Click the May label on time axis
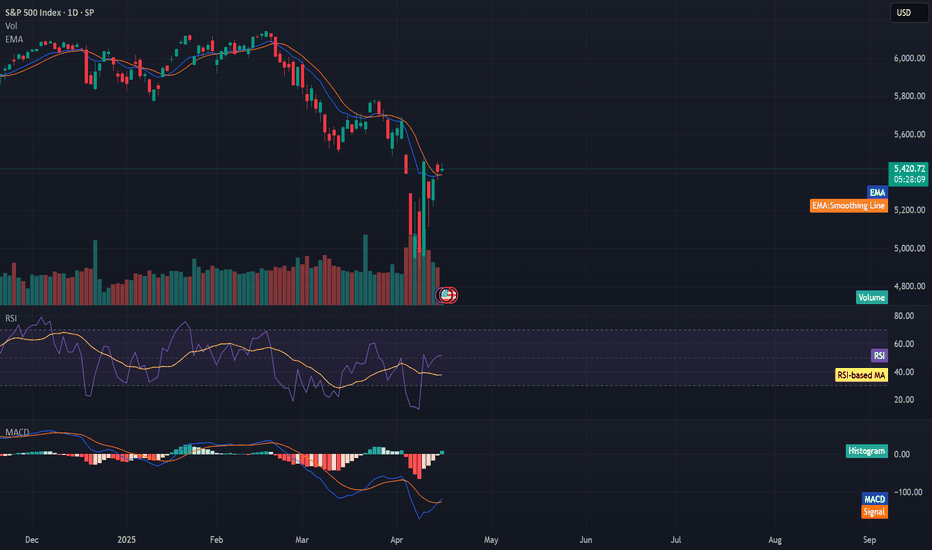Image resolution: width=932 pixels, height=550 pixels. (491, 540)
